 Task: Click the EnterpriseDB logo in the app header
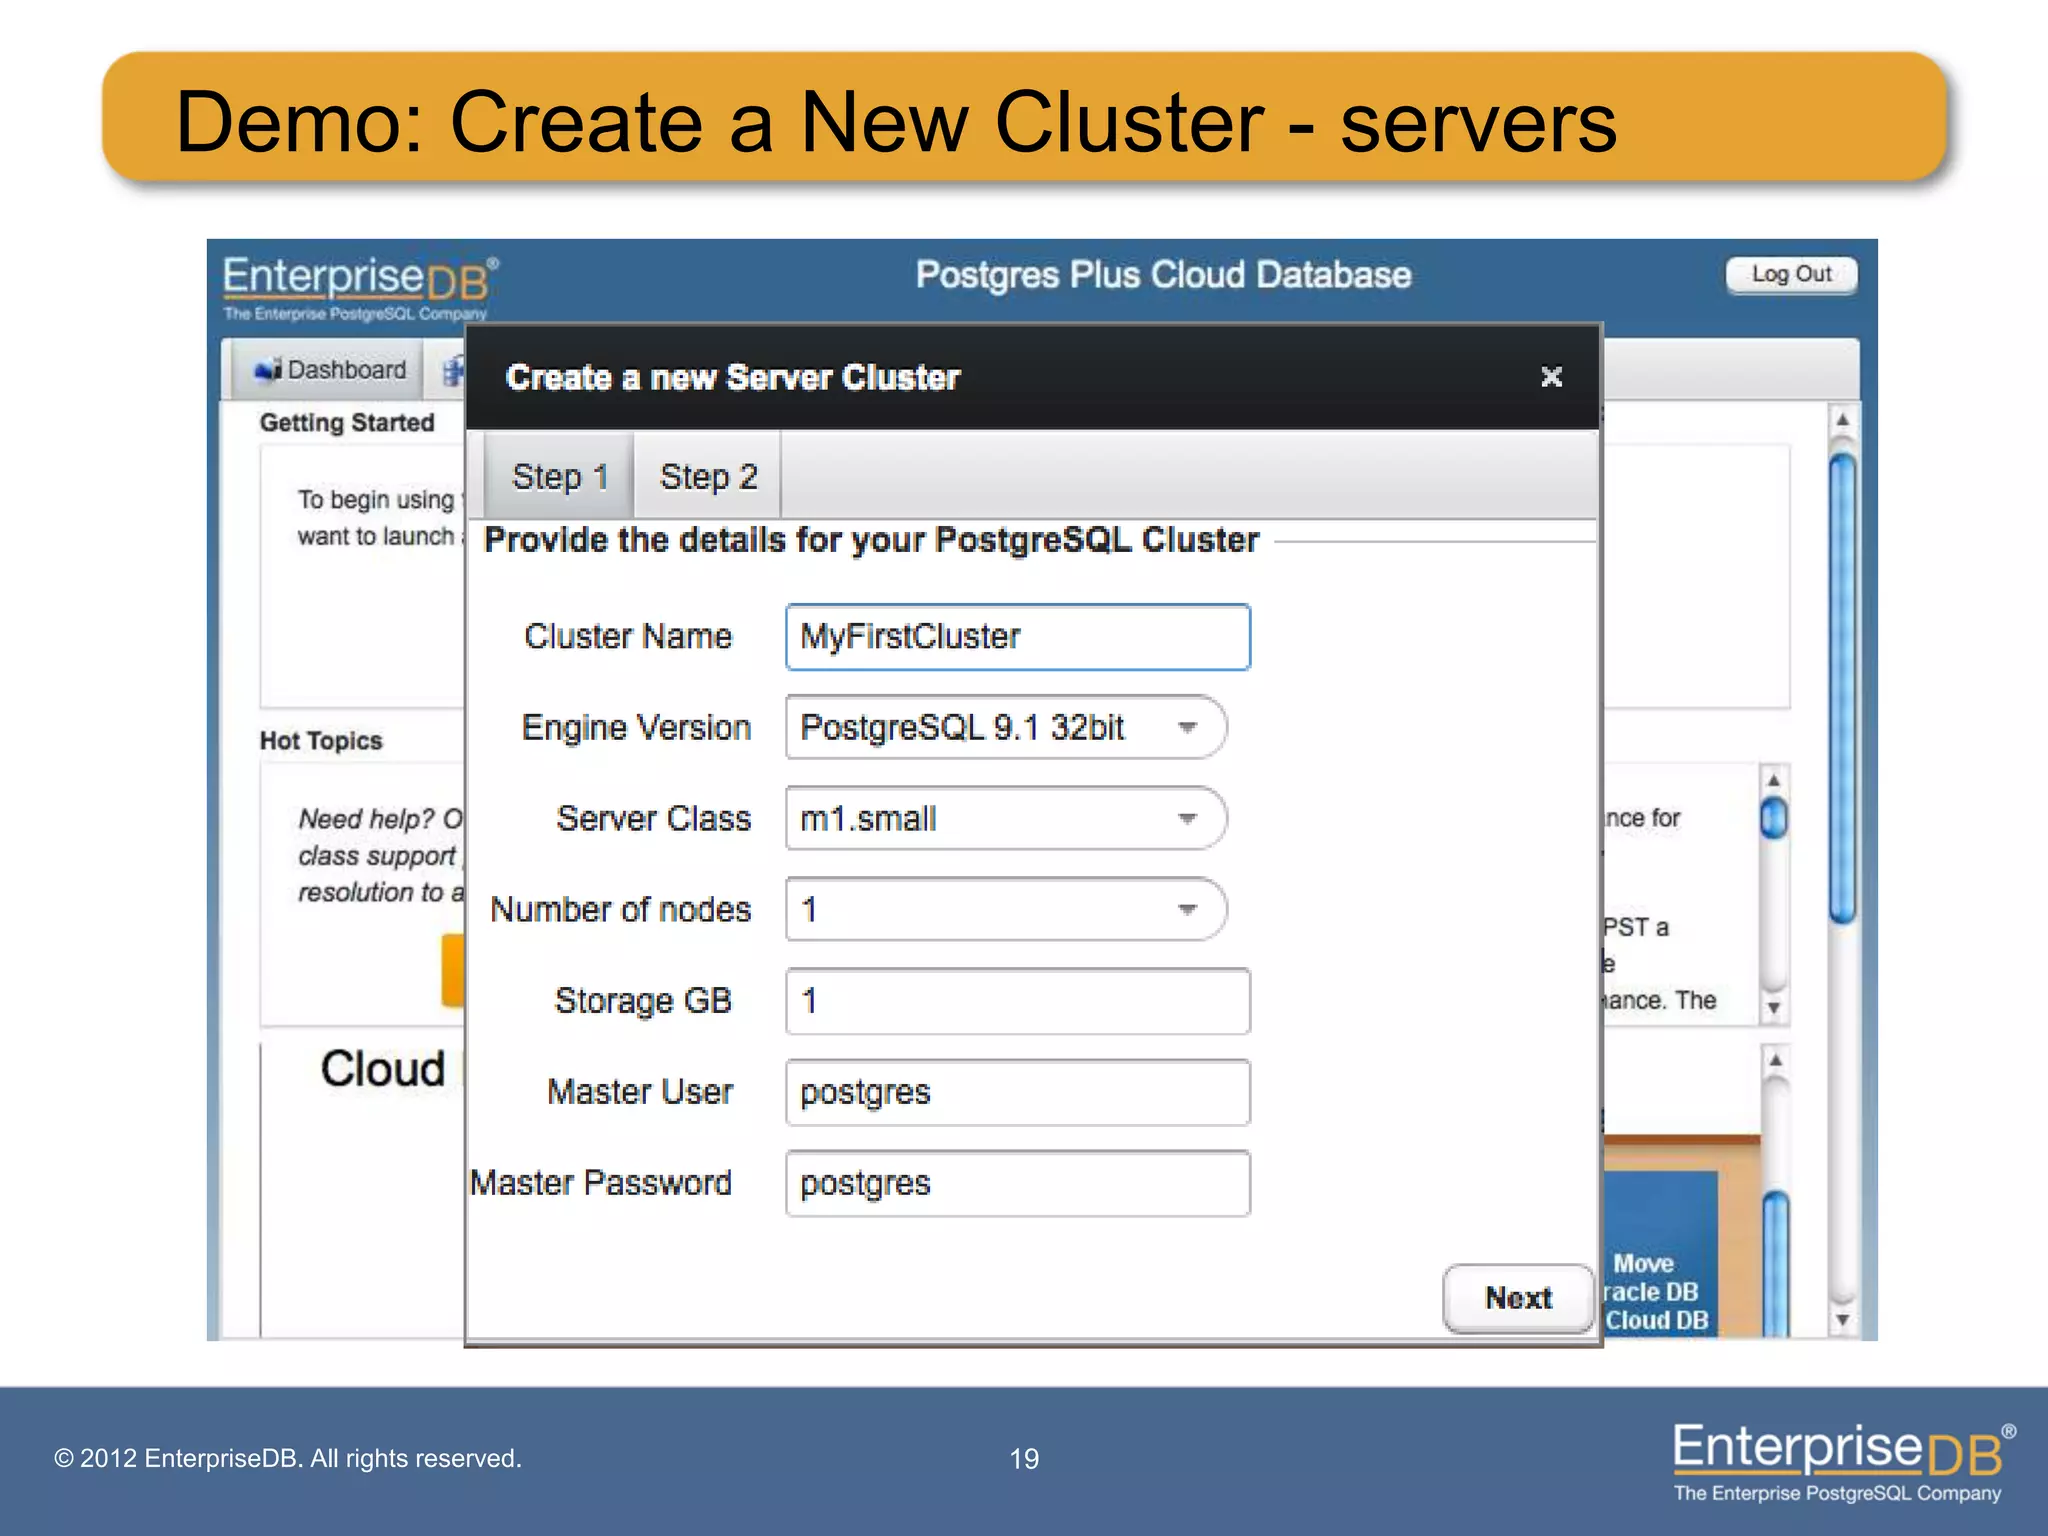(x=360, y=287)
